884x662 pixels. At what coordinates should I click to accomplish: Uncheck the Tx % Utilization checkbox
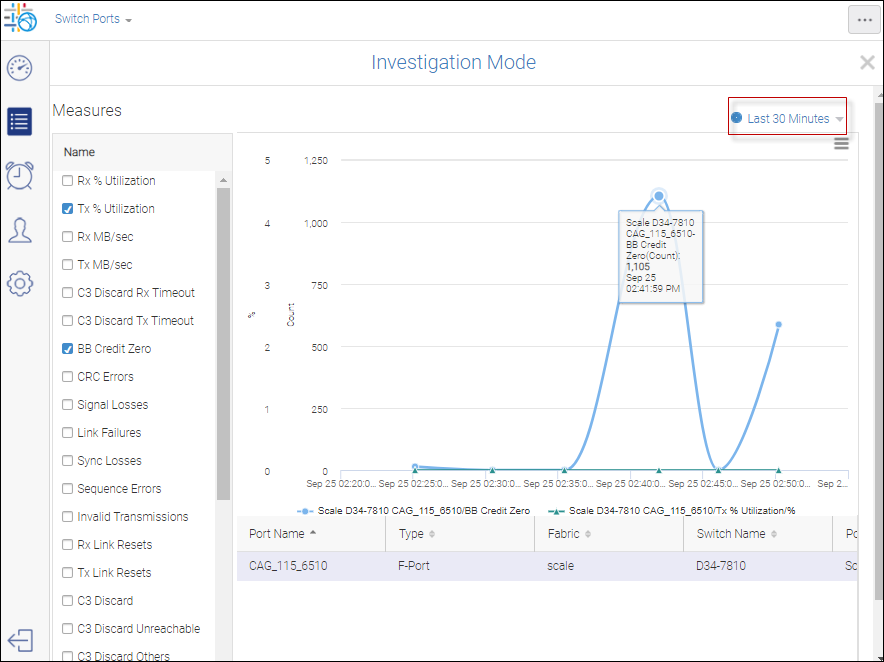68,209
